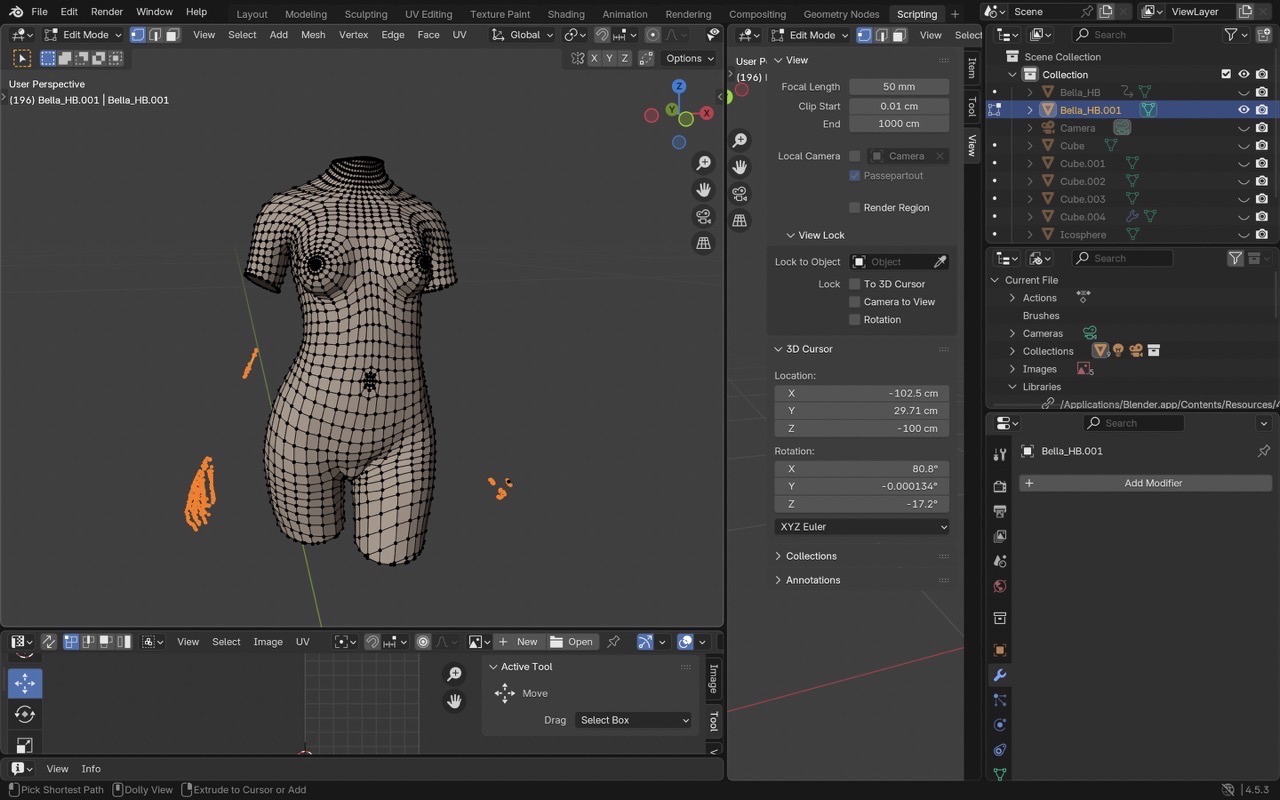Open the Modifiers wrench properties tab
This screenshot has width=1280, height=800.
[x=999, y=675]
